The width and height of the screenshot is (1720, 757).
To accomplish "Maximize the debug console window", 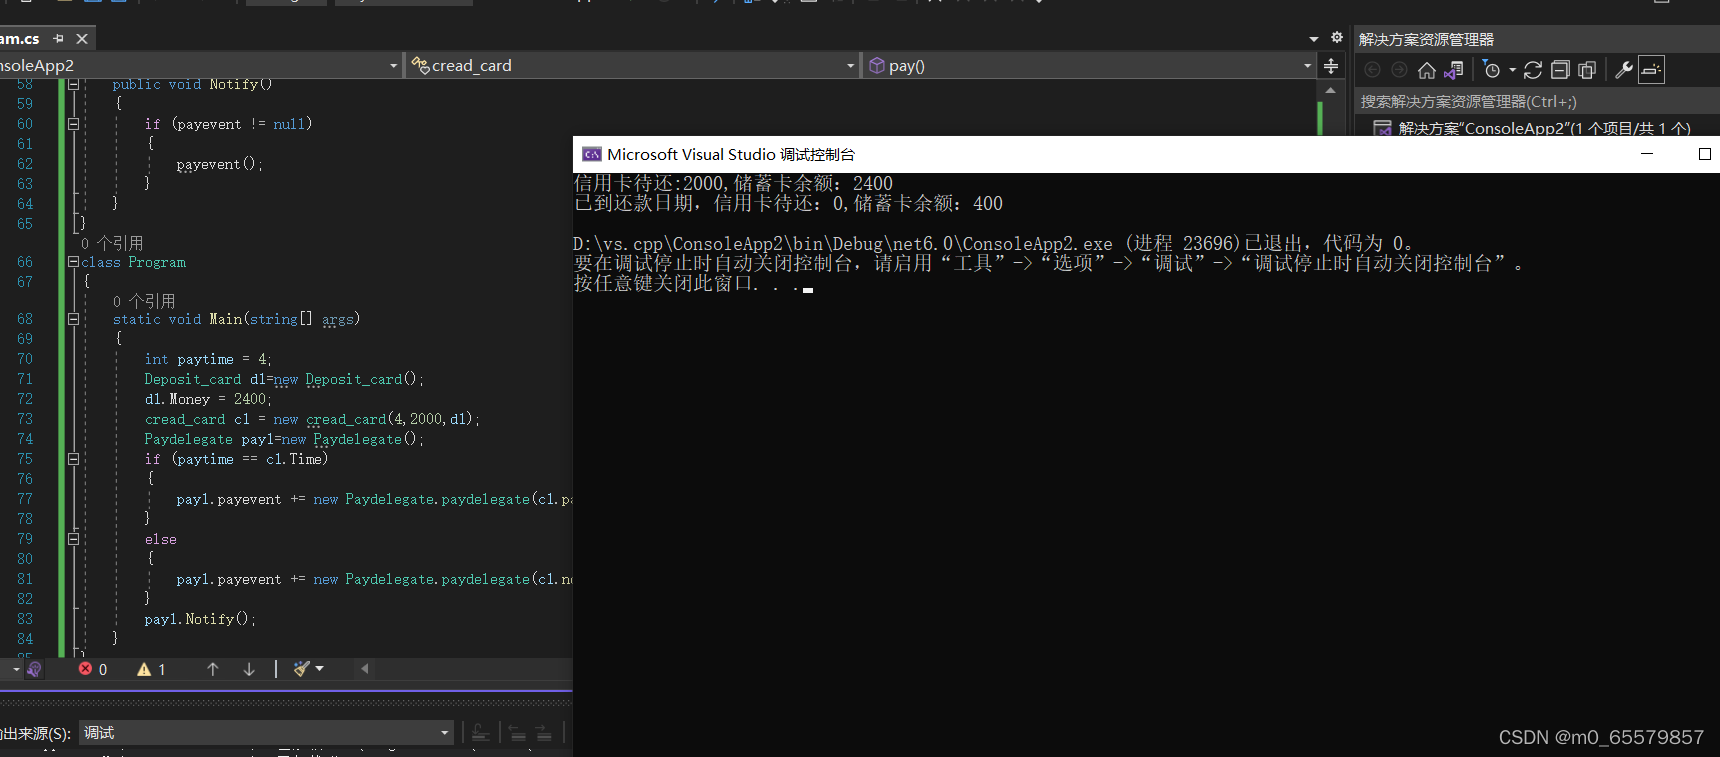I will (x=1705, y=154).
